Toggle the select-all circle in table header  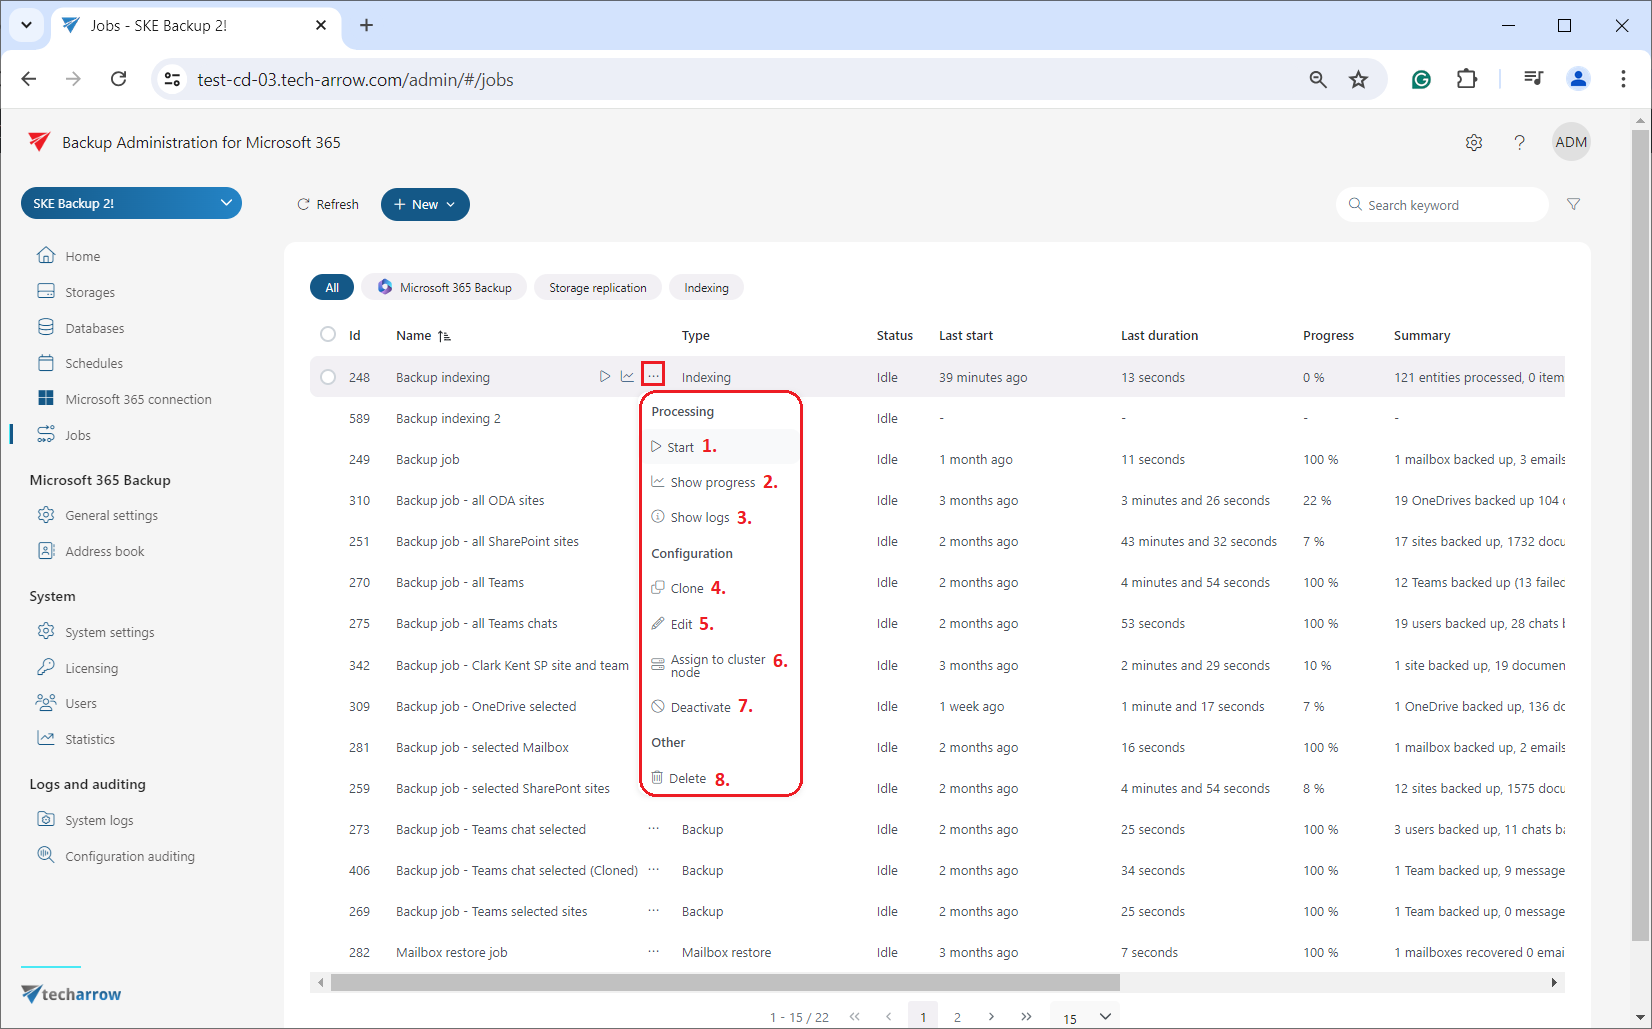coord(328,335)
